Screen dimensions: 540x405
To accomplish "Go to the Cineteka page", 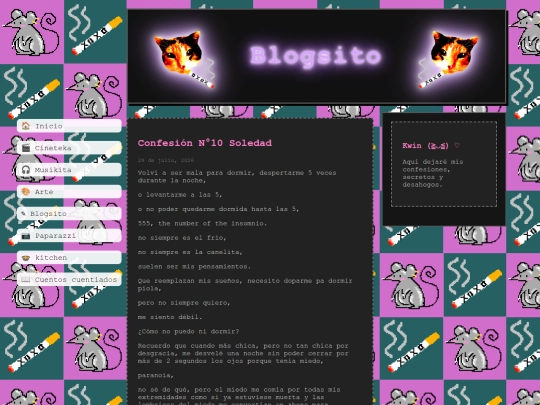I will click(x=69, y=148).
